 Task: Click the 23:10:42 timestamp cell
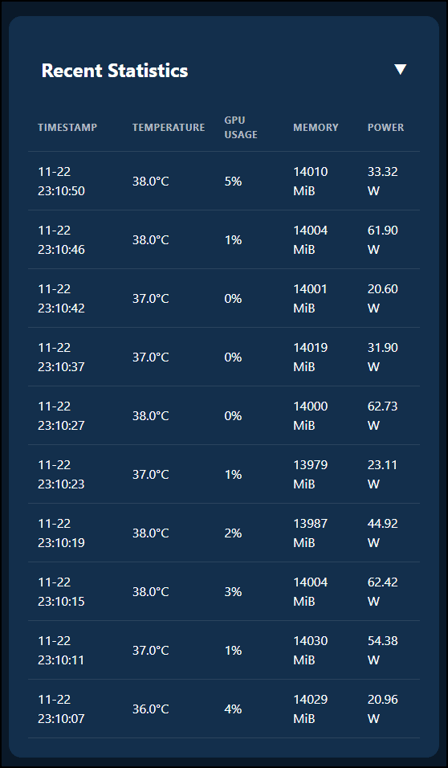tap(61, 299)
